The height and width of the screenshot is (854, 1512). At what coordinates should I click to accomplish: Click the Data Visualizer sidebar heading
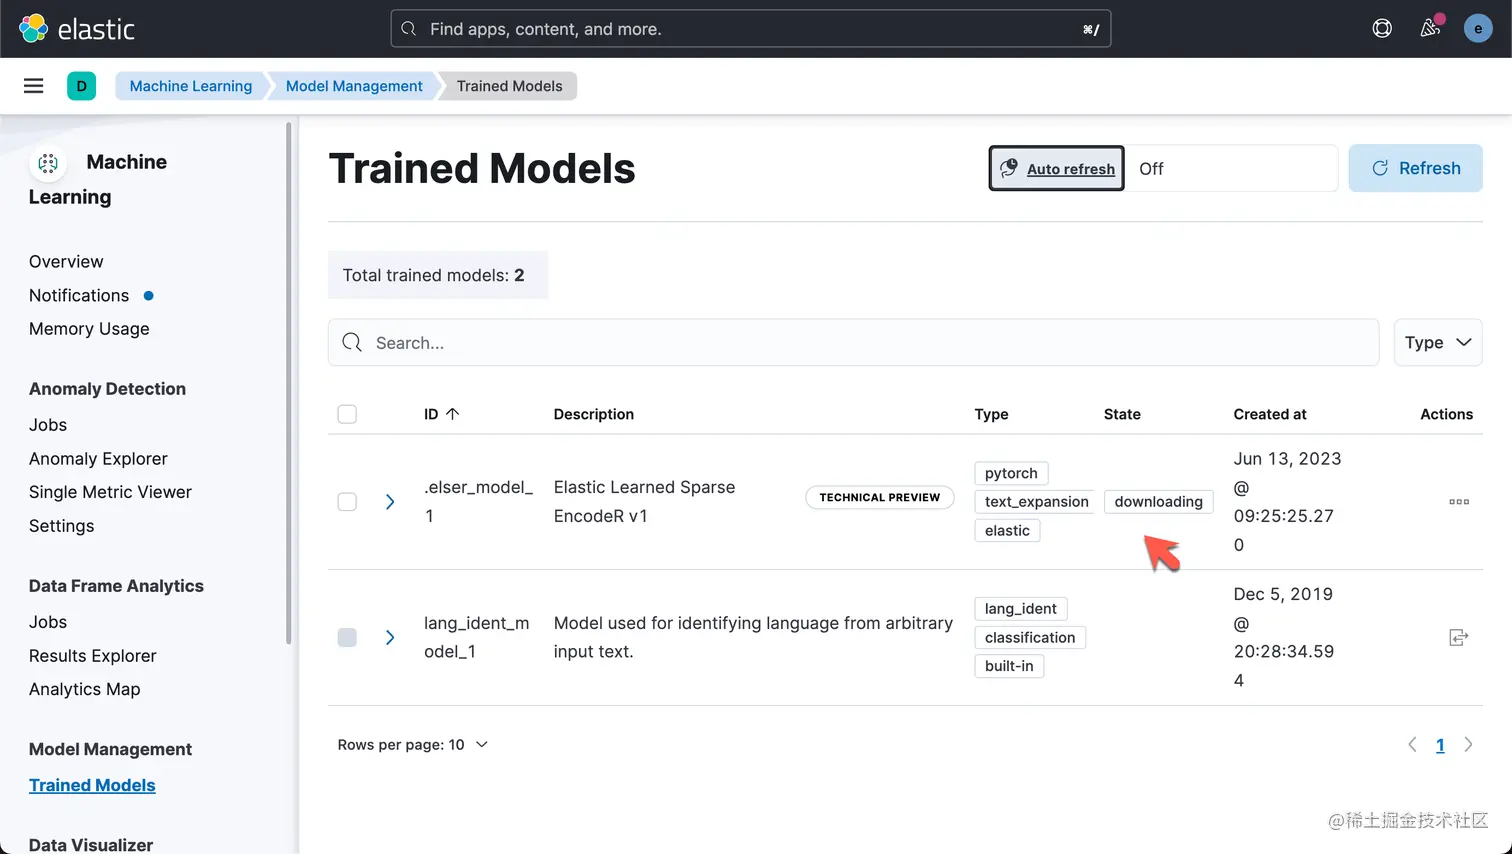tap(91, 845)
